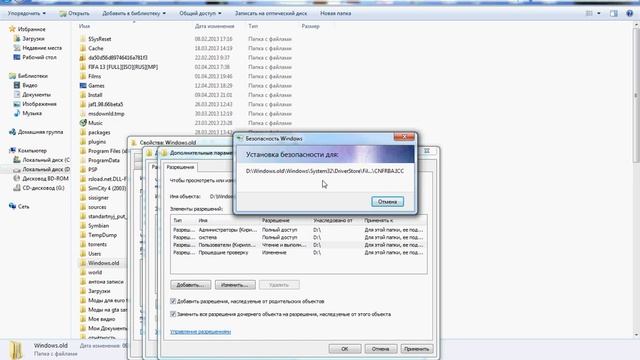
Task: Click Отмена in Безопасность Windows dialog
Action: click(x=387, y=202)
